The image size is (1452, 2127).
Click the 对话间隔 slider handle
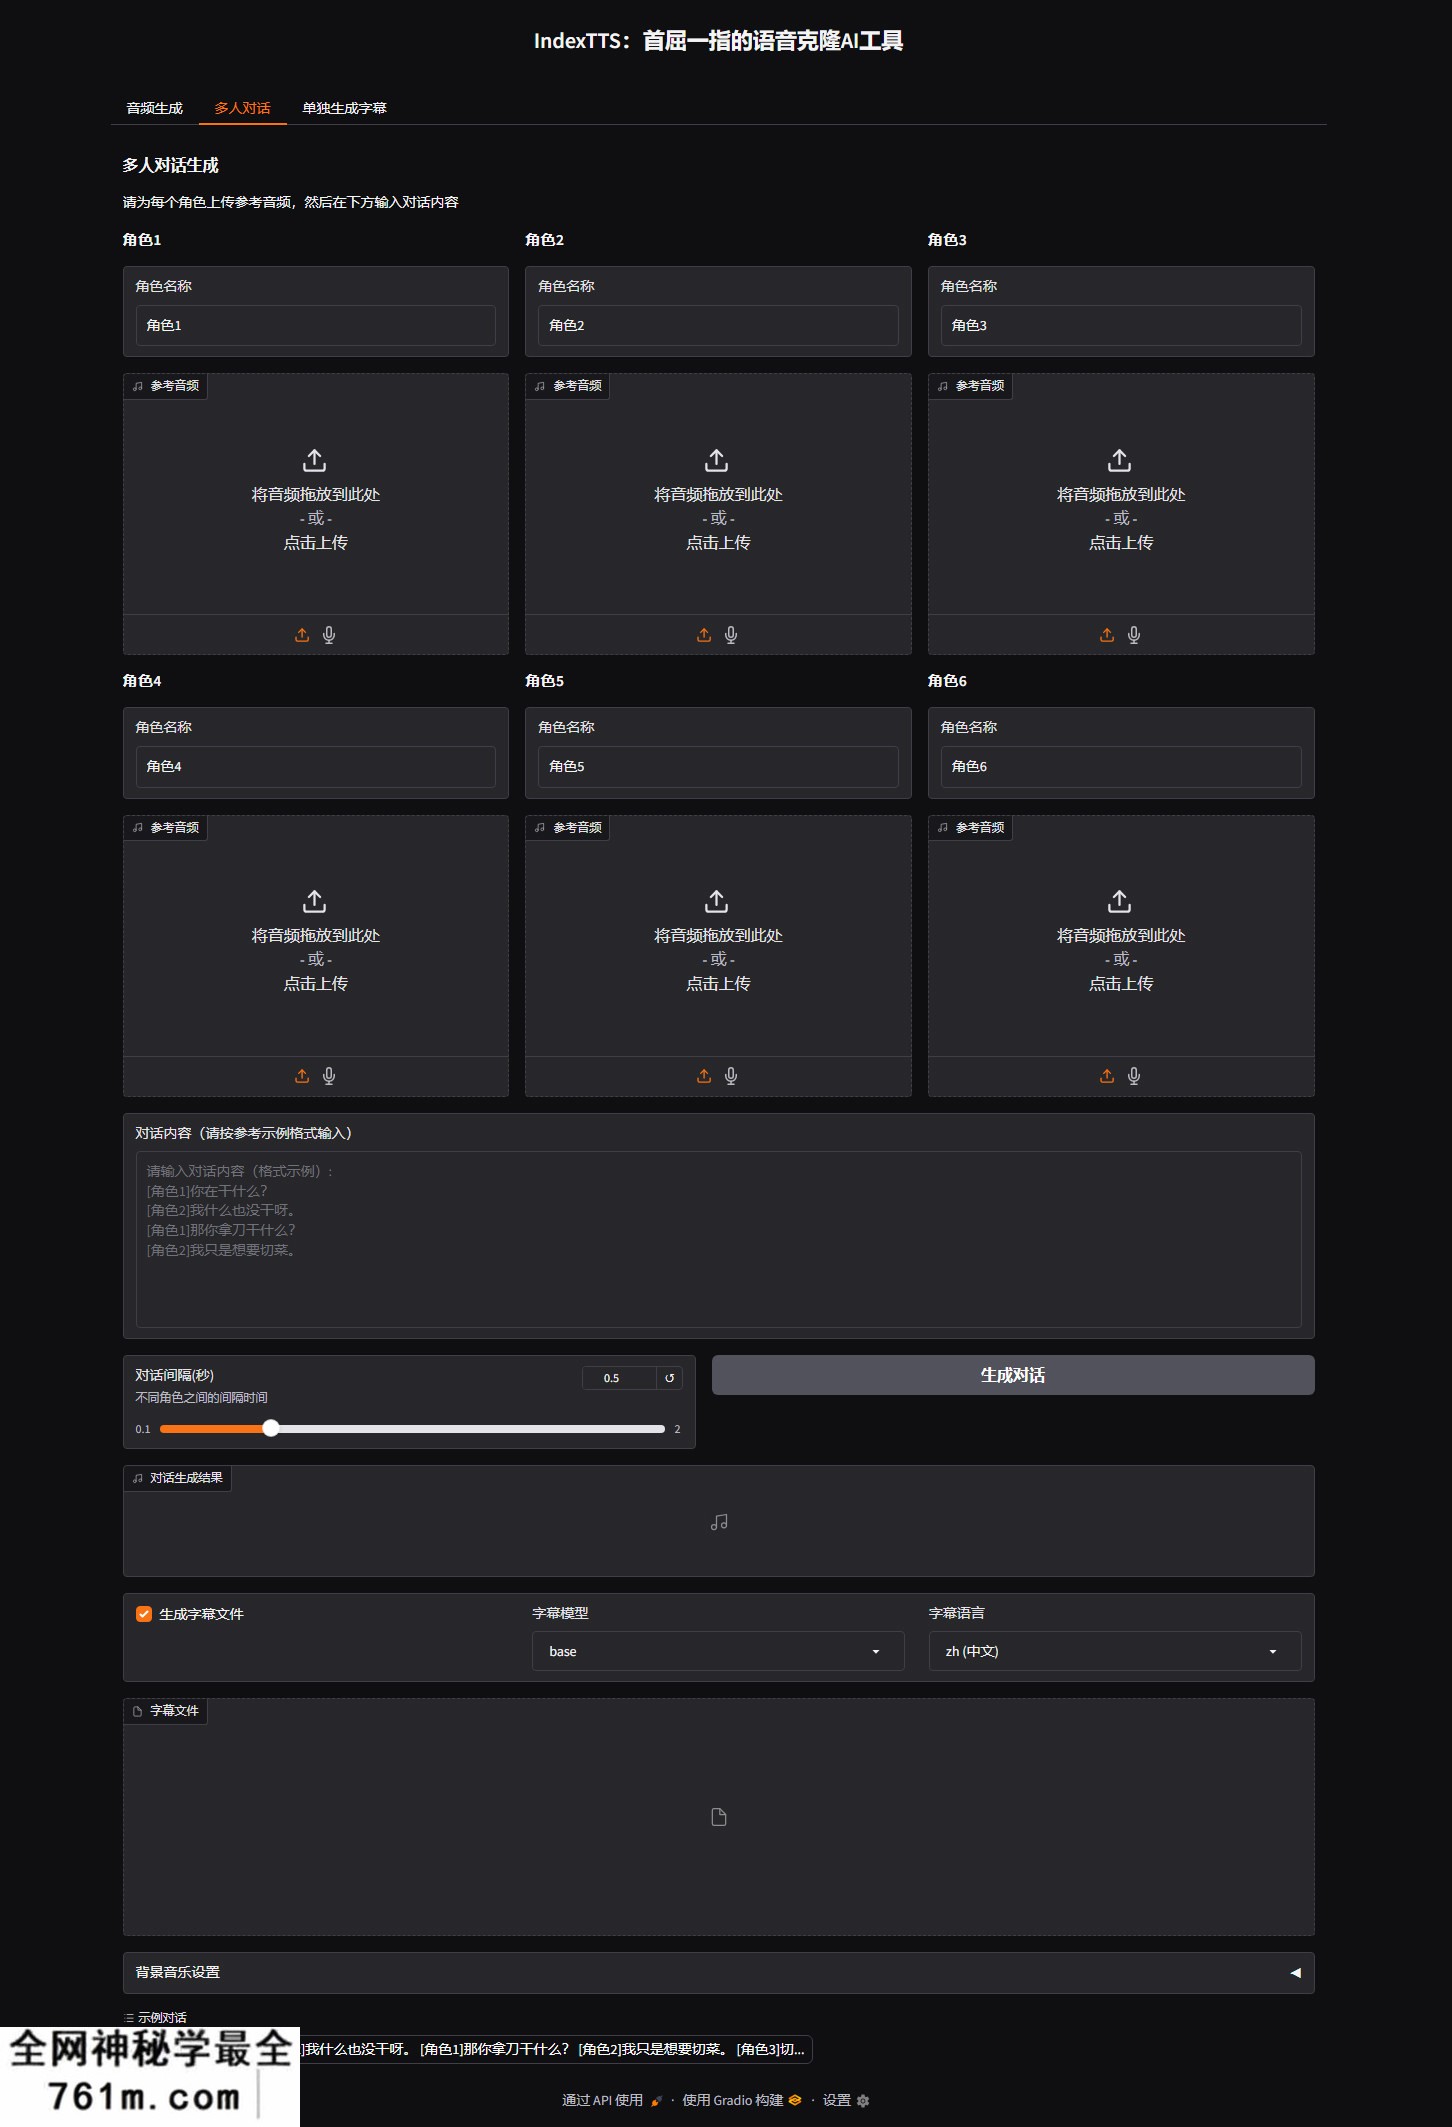pyautogui.click(x=271, y=1429)
